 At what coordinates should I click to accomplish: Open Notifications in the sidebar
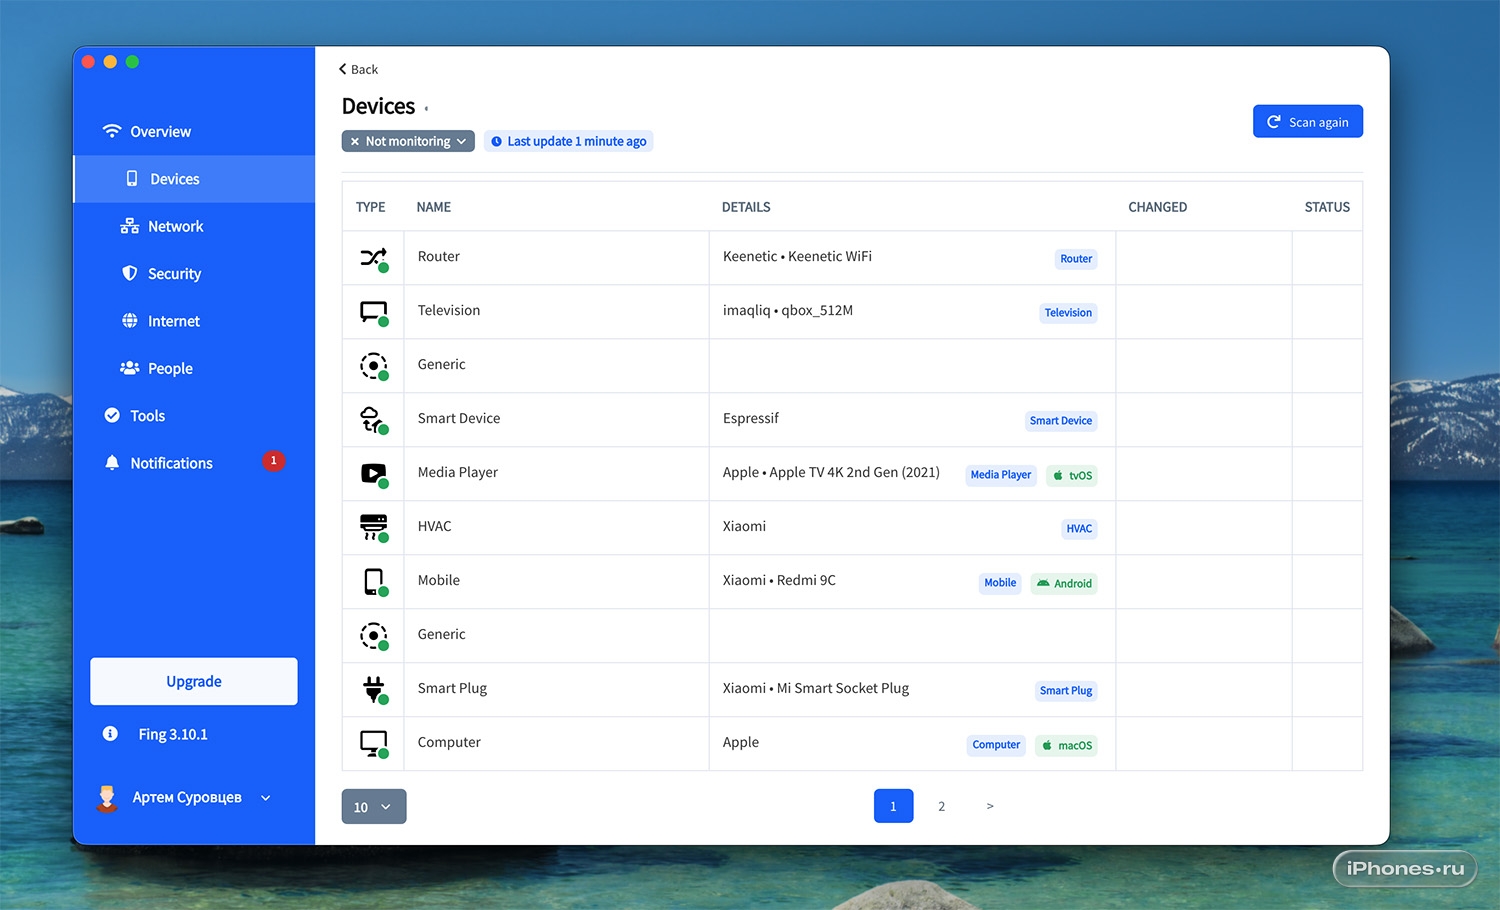click(171, 463)
